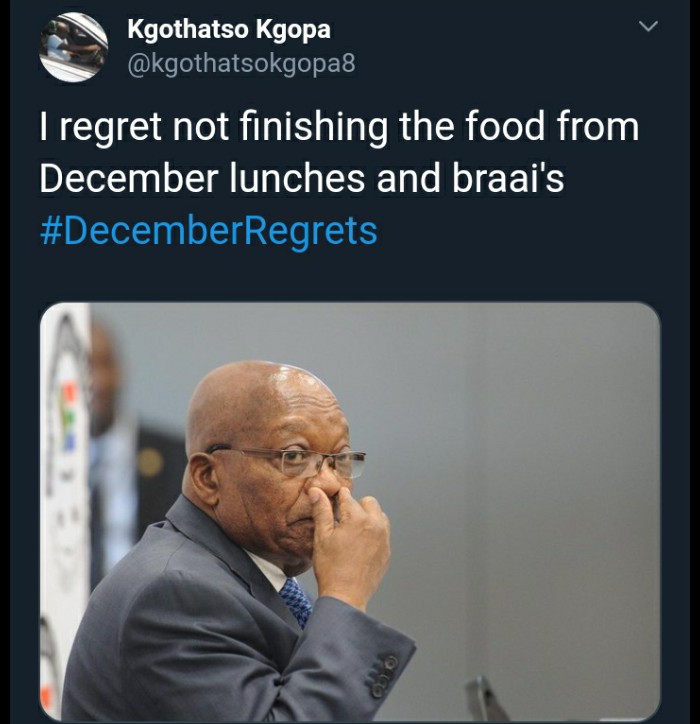700x724 pixels.
Task: Click the word "December" in the tweet body
Action: 129,178
